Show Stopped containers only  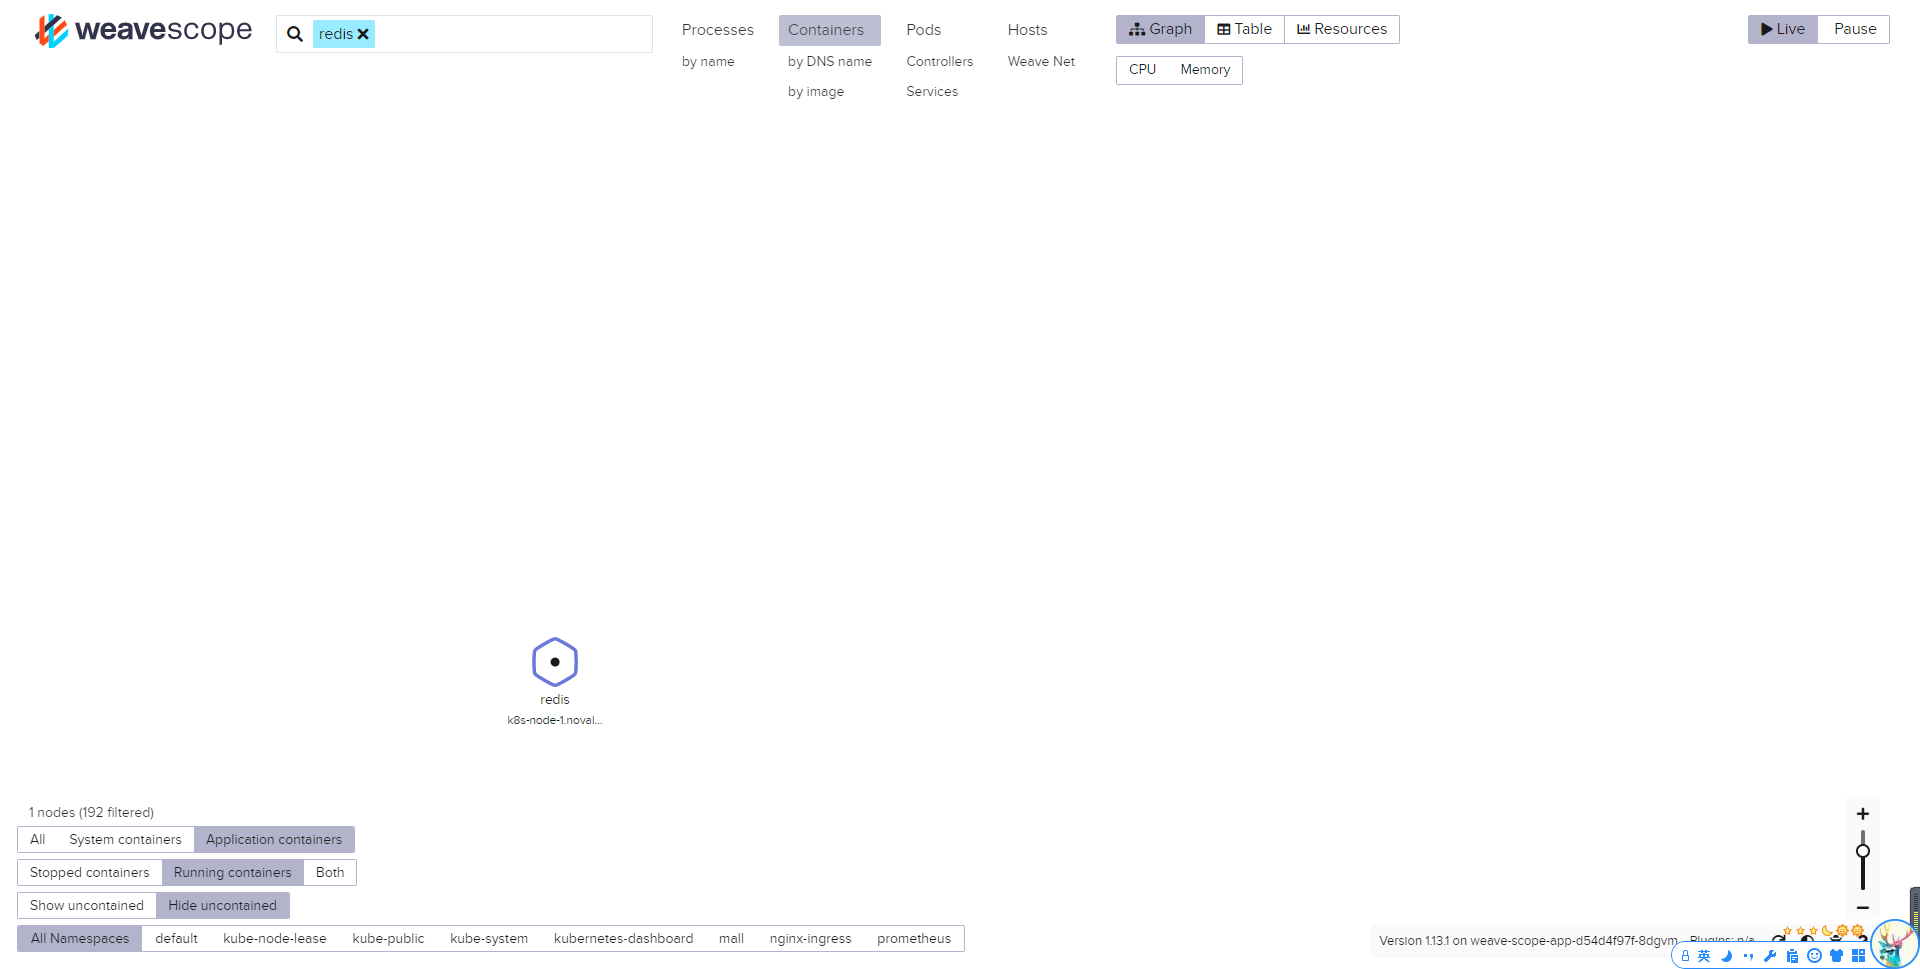pyautogui.click(x=90, y=873)
